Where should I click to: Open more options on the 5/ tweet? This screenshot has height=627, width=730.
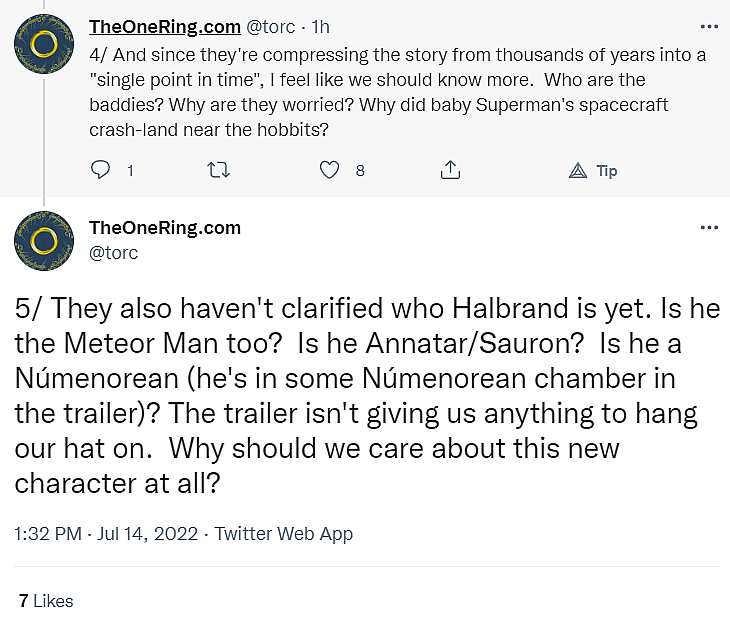[x=709, y=228]
